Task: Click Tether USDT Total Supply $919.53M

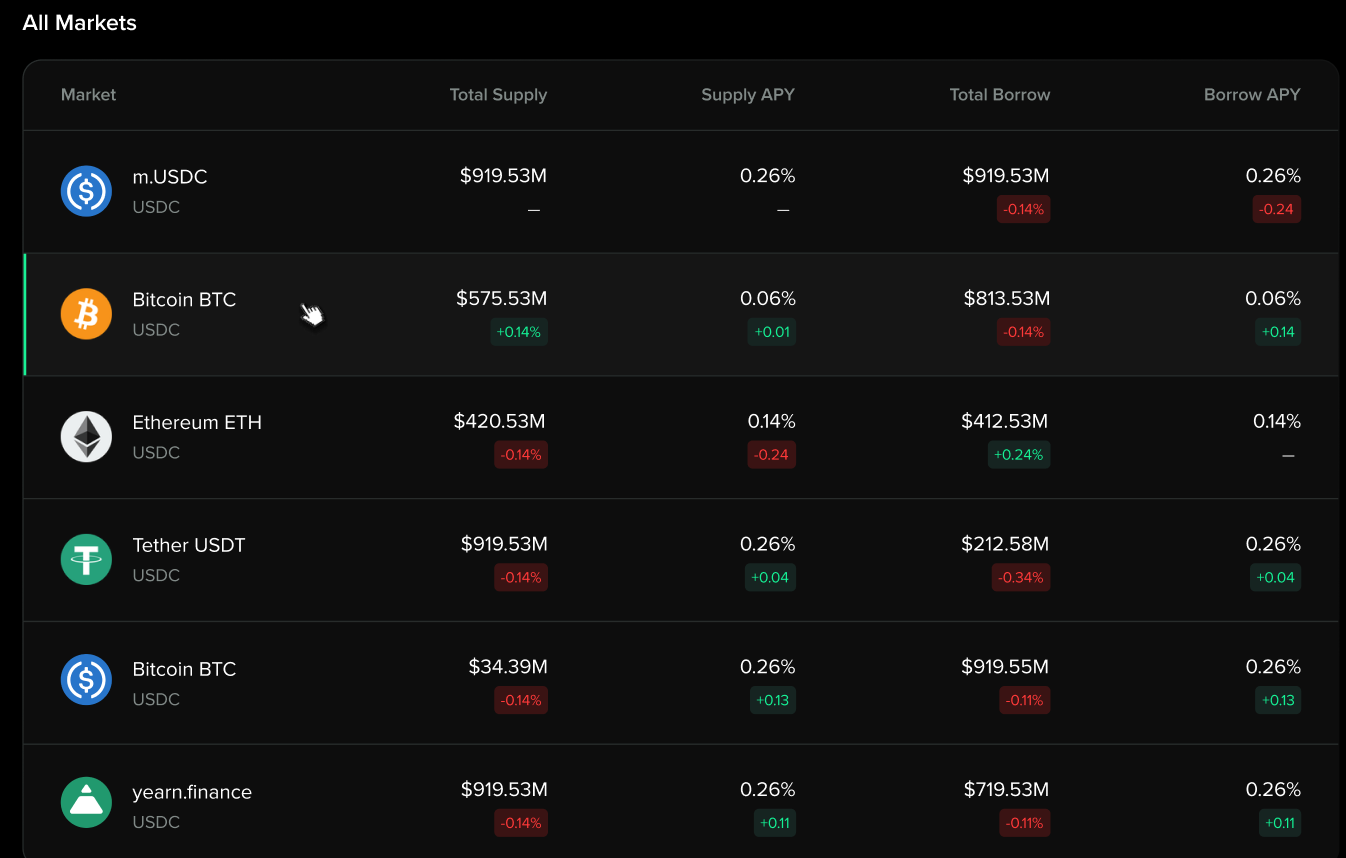Action: coord(504,545)
